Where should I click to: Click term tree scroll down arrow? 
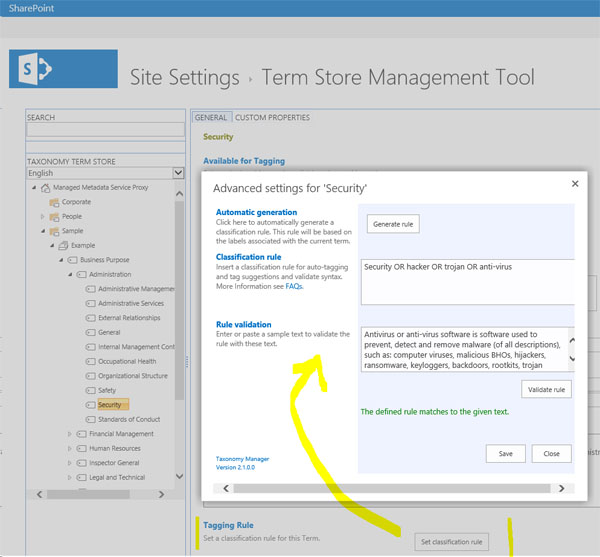point(179,476)
